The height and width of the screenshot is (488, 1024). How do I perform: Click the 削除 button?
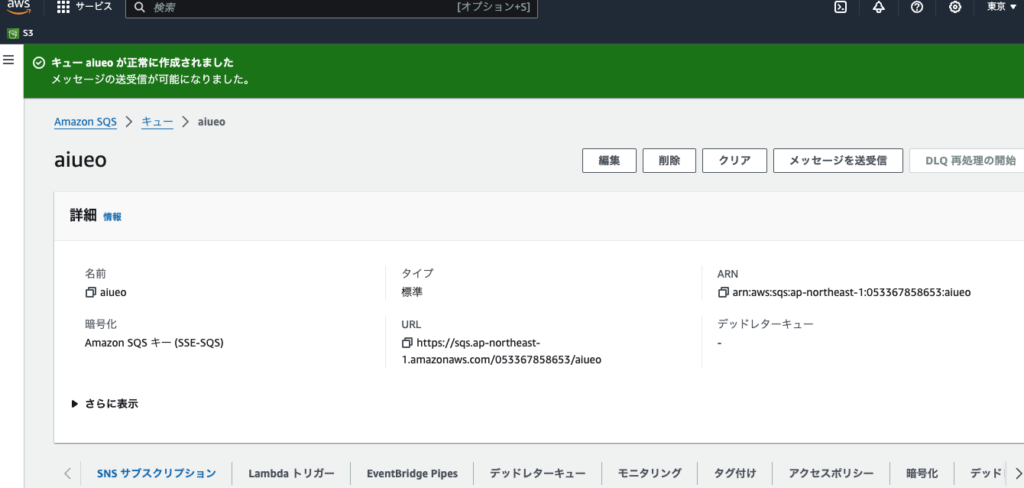pos(669,161)
